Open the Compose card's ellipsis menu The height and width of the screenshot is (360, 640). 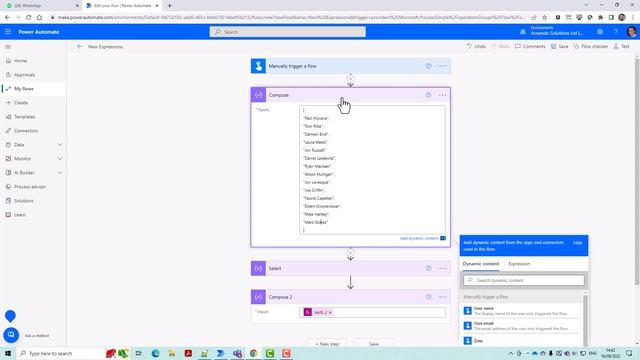442,95
